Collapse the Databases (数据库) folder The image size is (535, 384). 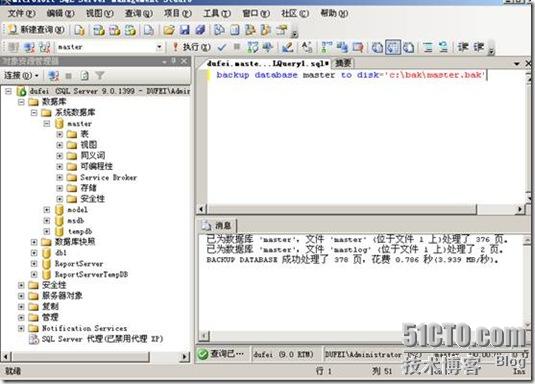tap(21, 102)
